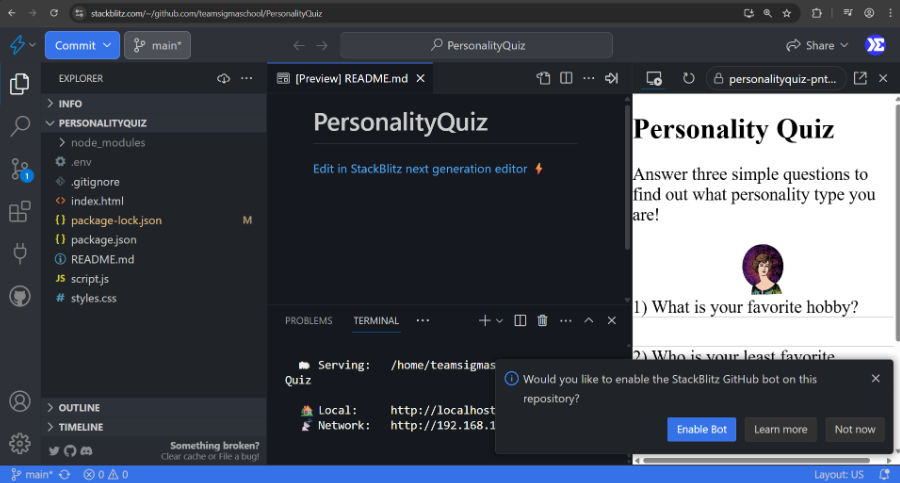Expand the TIMELINE section
900x483 pixels.
click(x=154, y=427)
